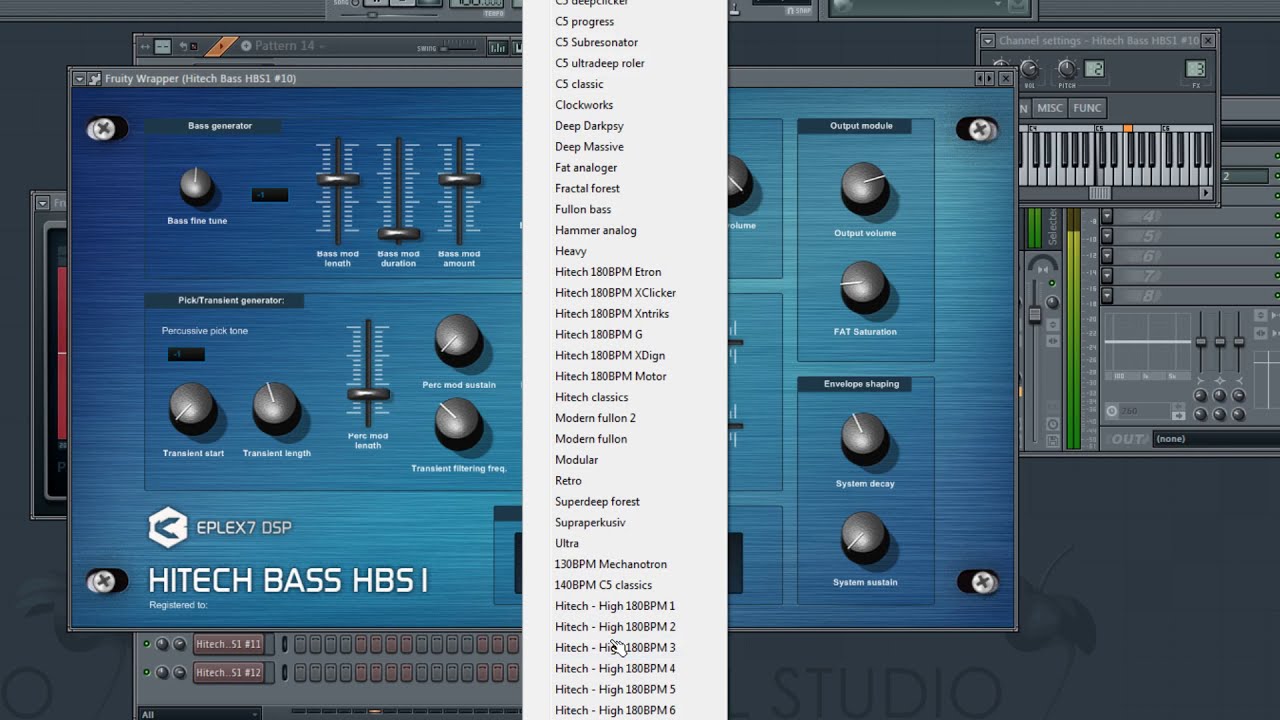Viewport: 1280px width, 720px height.
Task: Choose preset Superdeep forest
Action: pyautogui.click(x=597, y=502)
